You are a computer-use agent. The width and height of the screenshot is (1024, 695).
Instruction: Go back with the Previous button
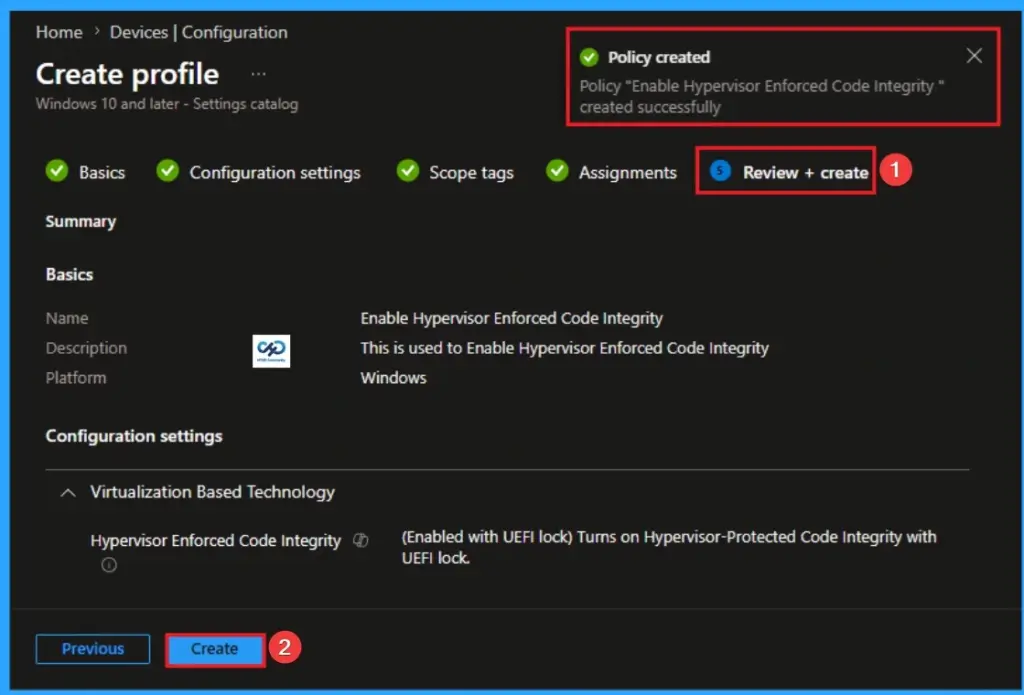pos(93,649)
